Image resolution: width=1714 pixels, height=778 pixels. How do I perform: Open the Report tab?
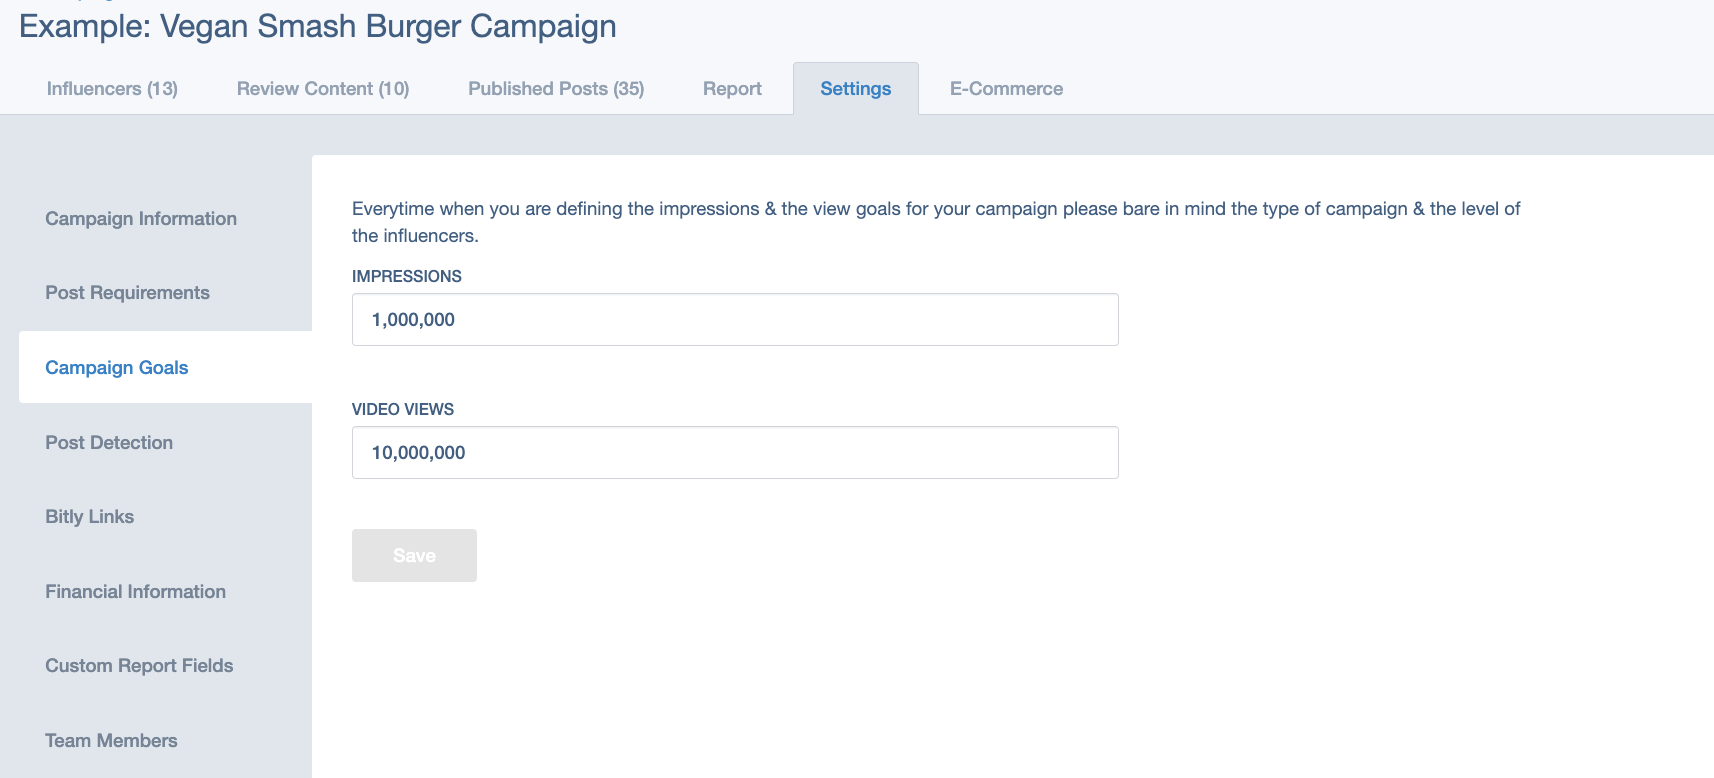click(x=732, y=89)
